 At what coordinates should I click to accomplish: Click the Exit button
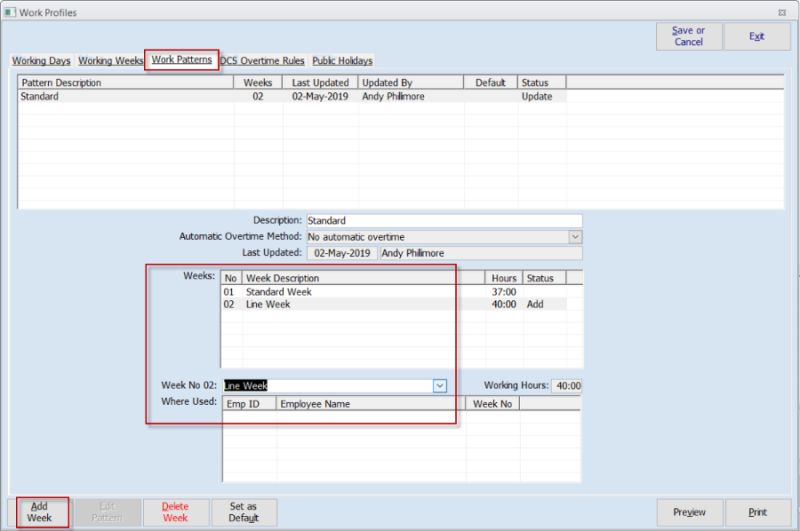(x=757, y=36)
